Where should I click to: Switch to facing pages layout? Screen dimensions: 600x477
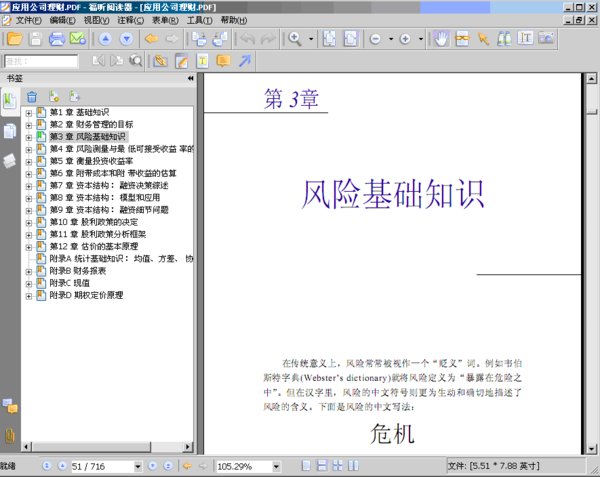pos(353,466)
